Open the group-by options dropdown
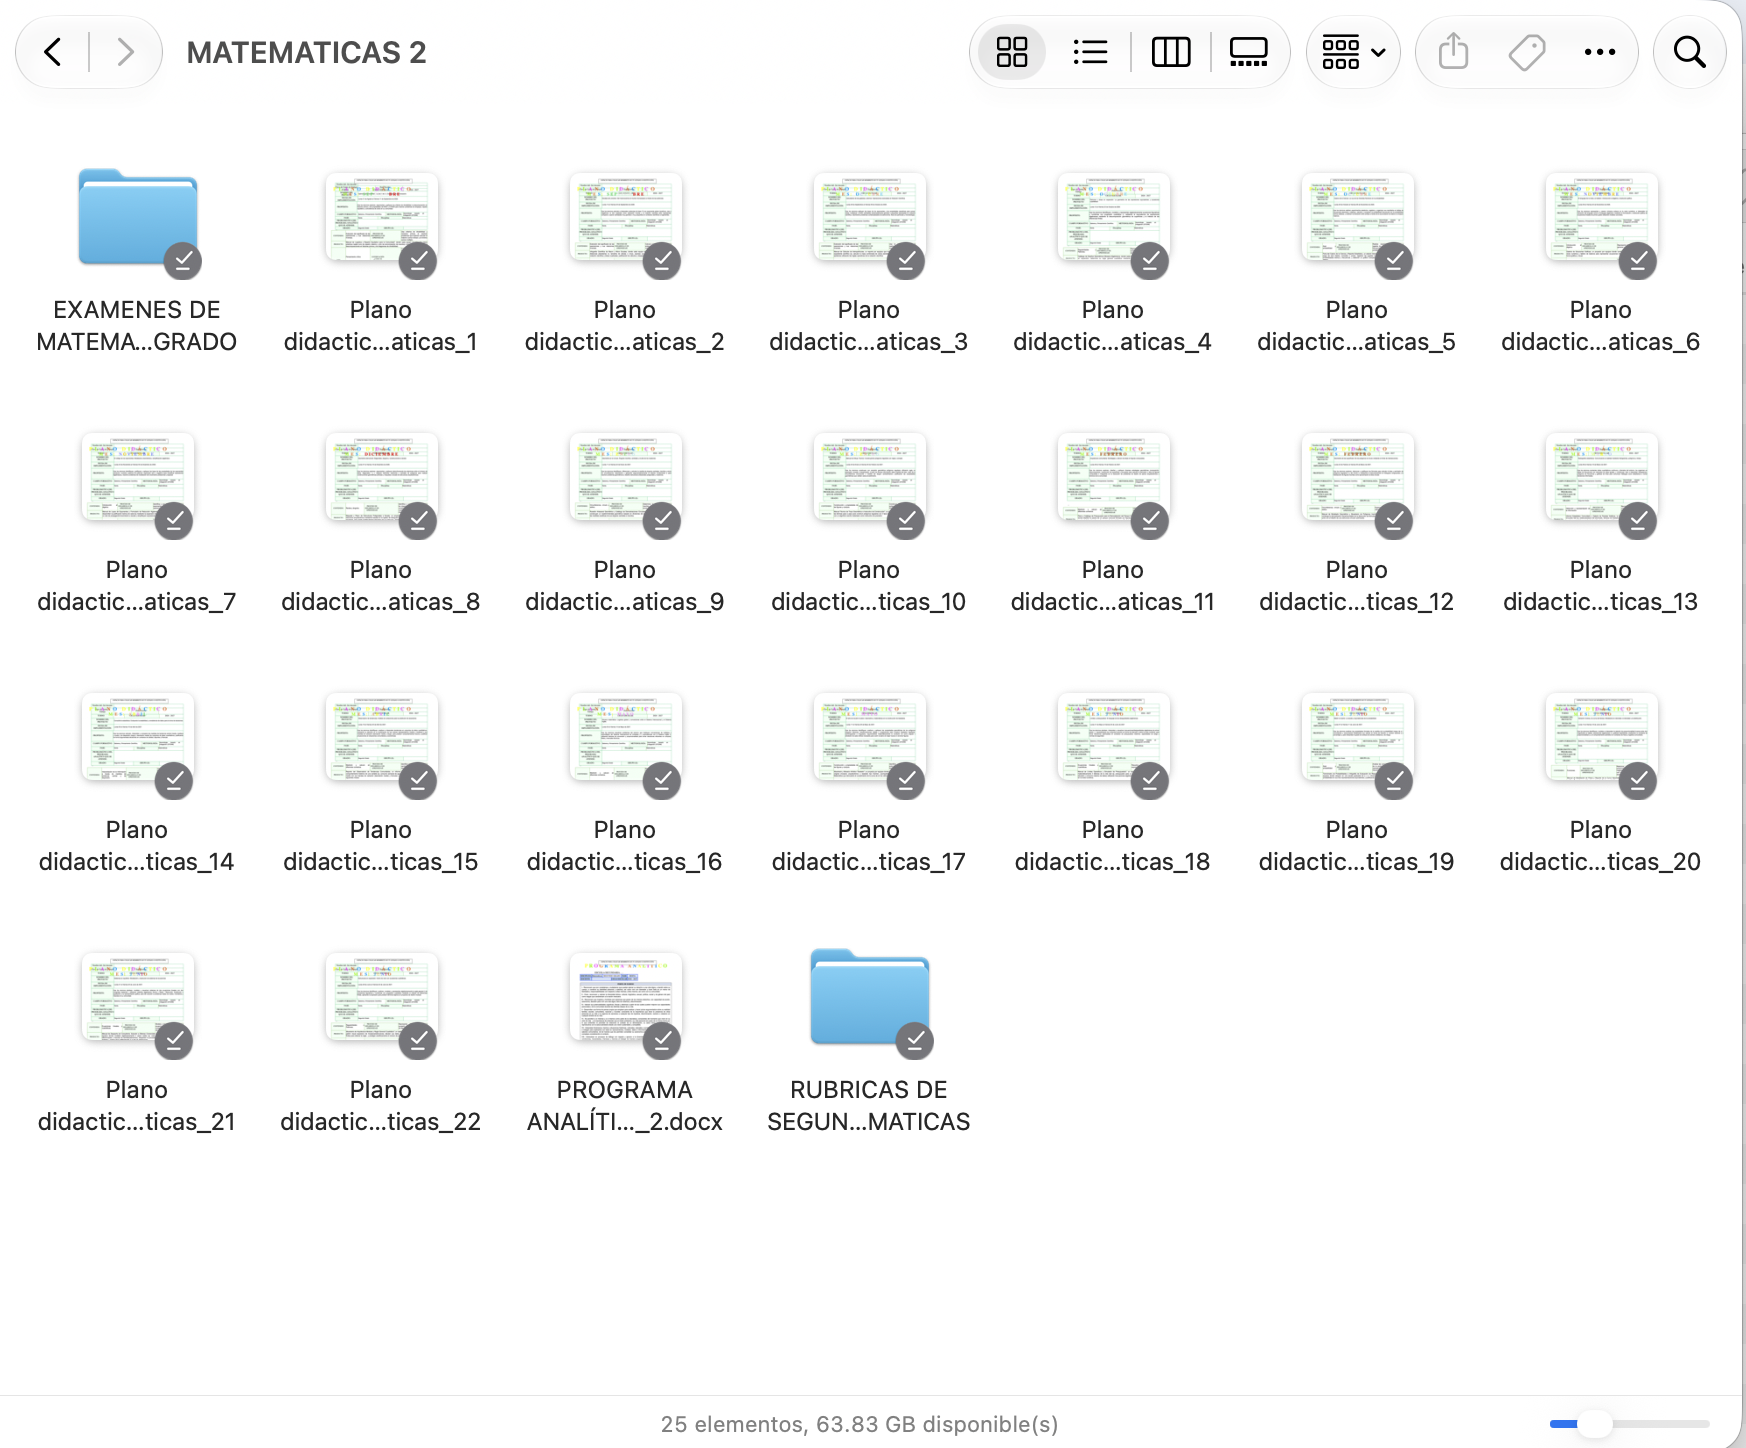The height and width of the screenshot is (1448, 1746). pyautogui.click(x=1353, y=52)
